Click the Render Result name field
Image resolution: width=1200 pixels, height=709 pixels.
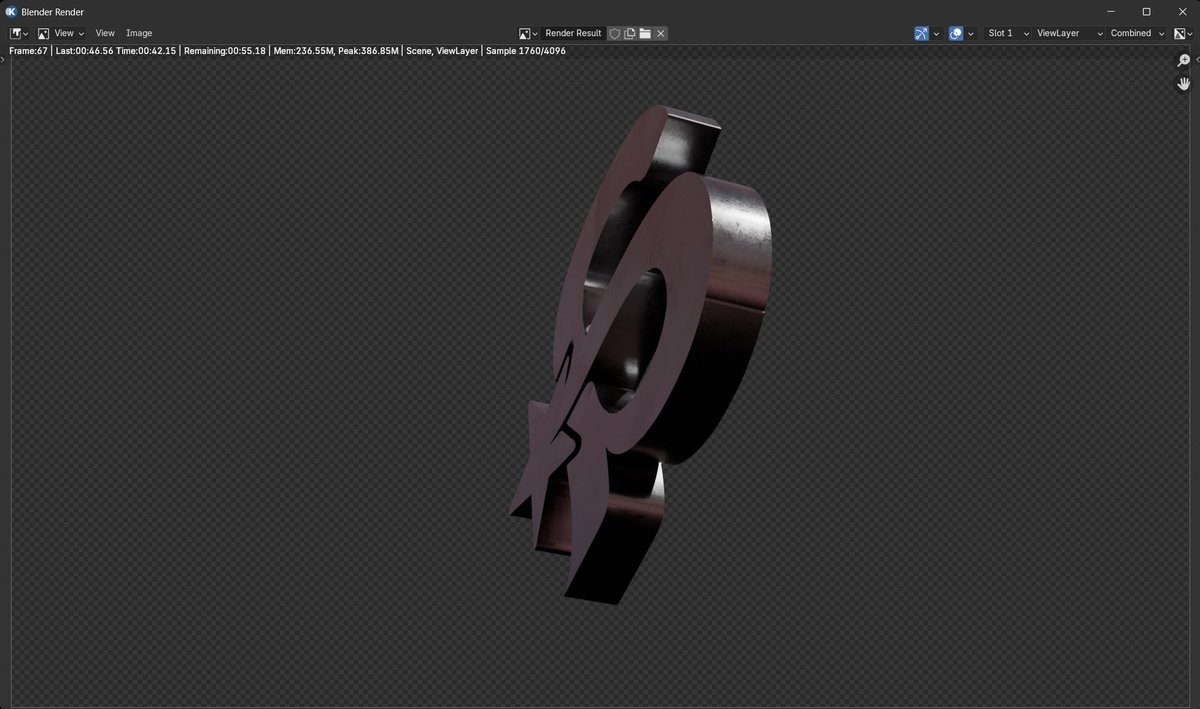573,33
